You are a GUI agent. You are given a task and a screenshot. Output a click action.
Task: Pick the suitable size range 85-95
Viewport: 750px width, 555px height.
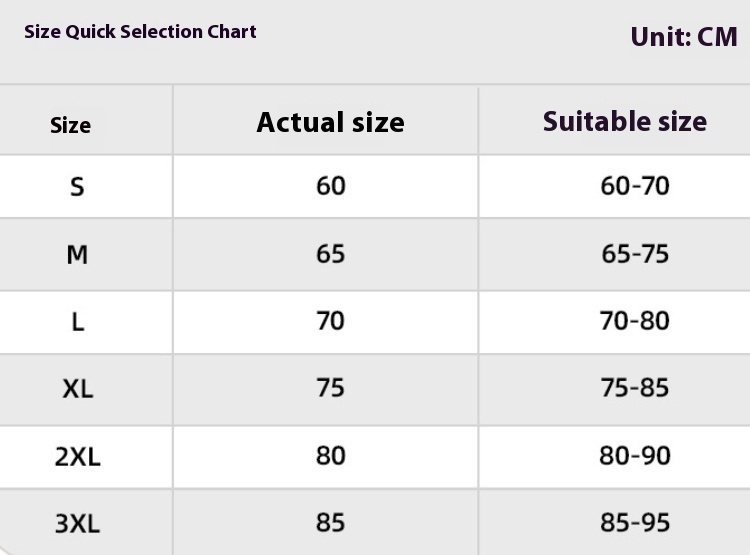(635, 523)
